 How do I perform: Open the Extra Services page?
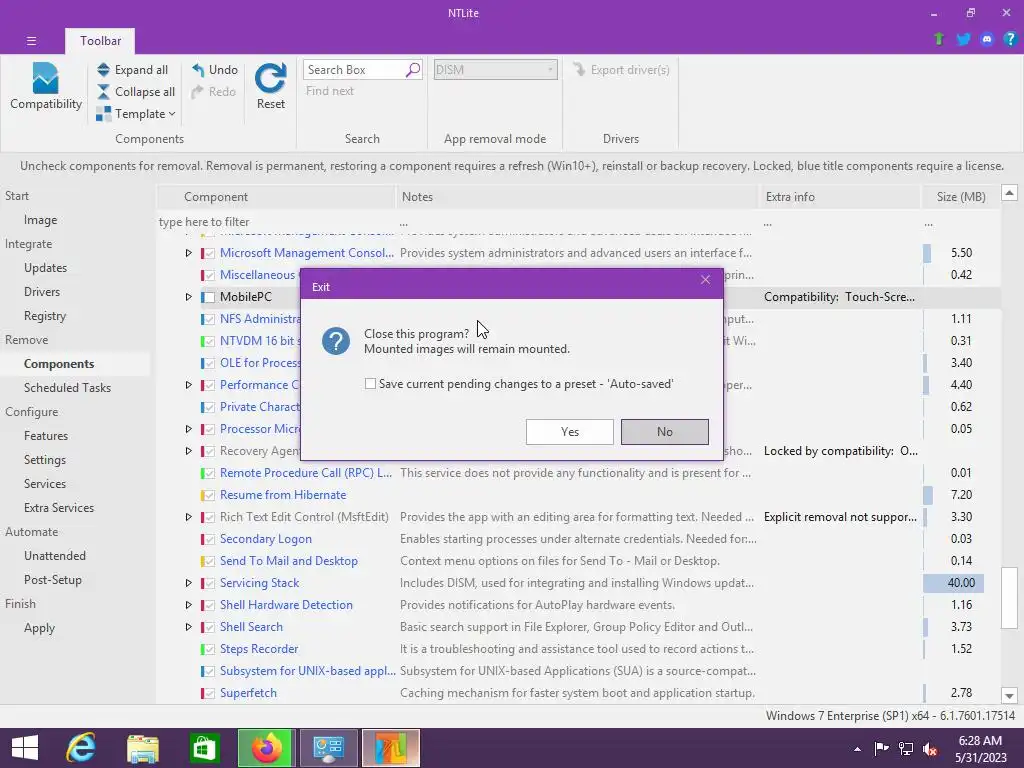(59, 508)
